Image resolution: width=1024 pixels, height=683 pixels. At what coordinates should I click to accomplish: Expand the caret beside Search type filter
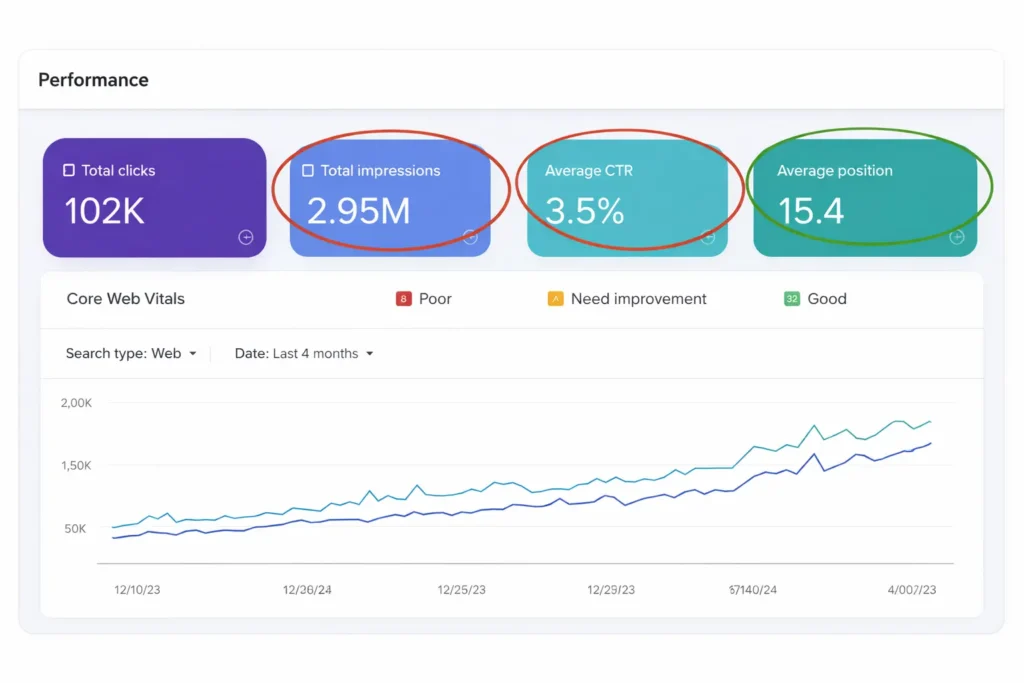[x=196, y=353]
